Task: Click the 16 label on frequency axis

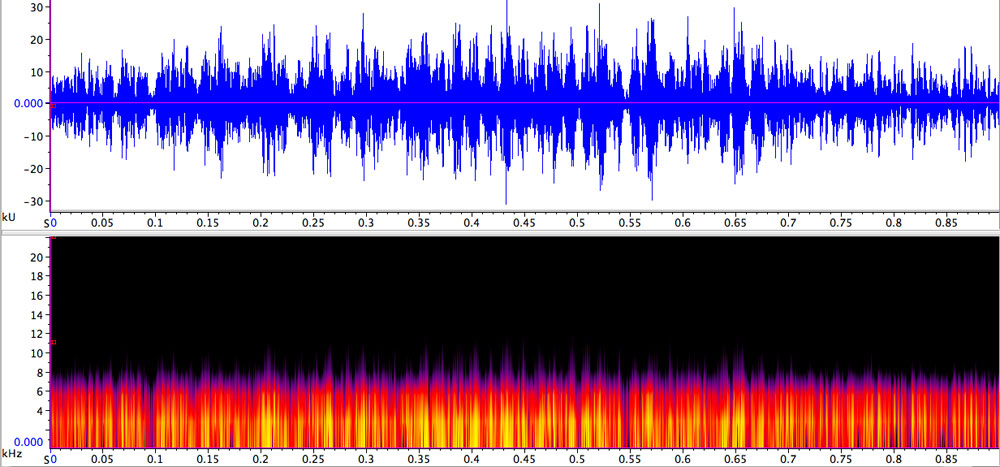Action: (x=37, y=295)
